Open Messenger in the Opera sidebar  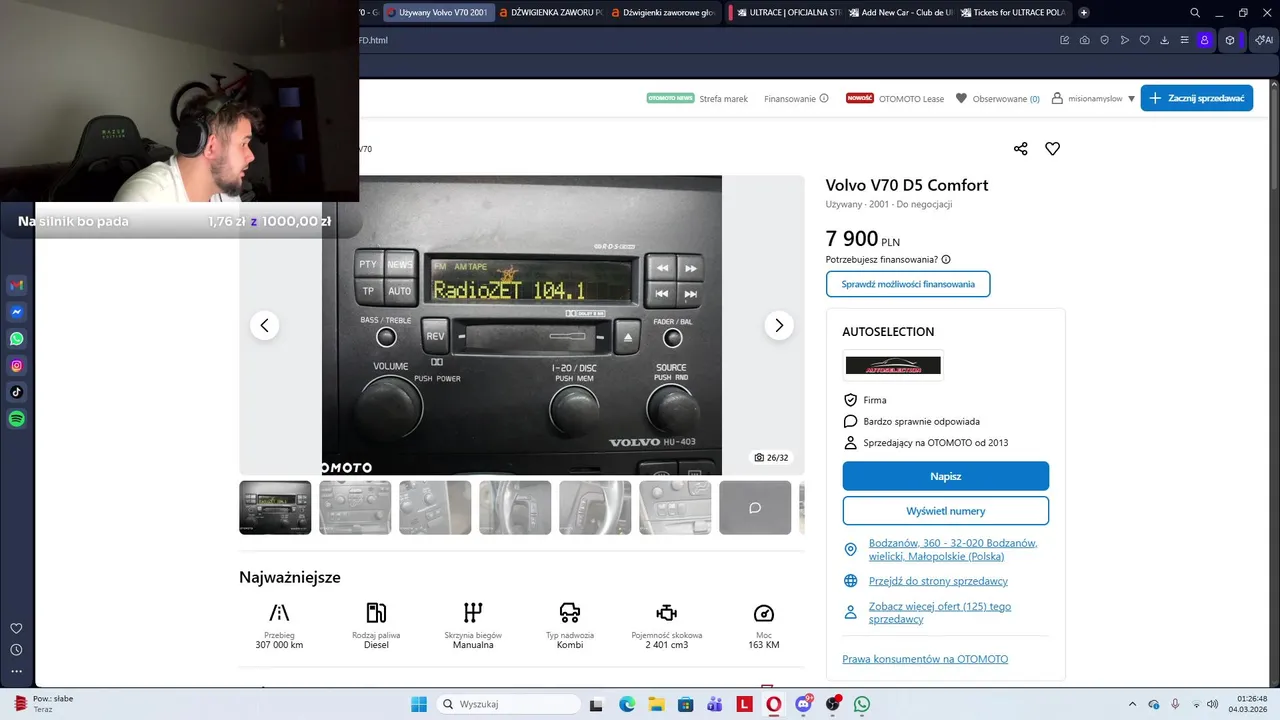click(17, 312)
